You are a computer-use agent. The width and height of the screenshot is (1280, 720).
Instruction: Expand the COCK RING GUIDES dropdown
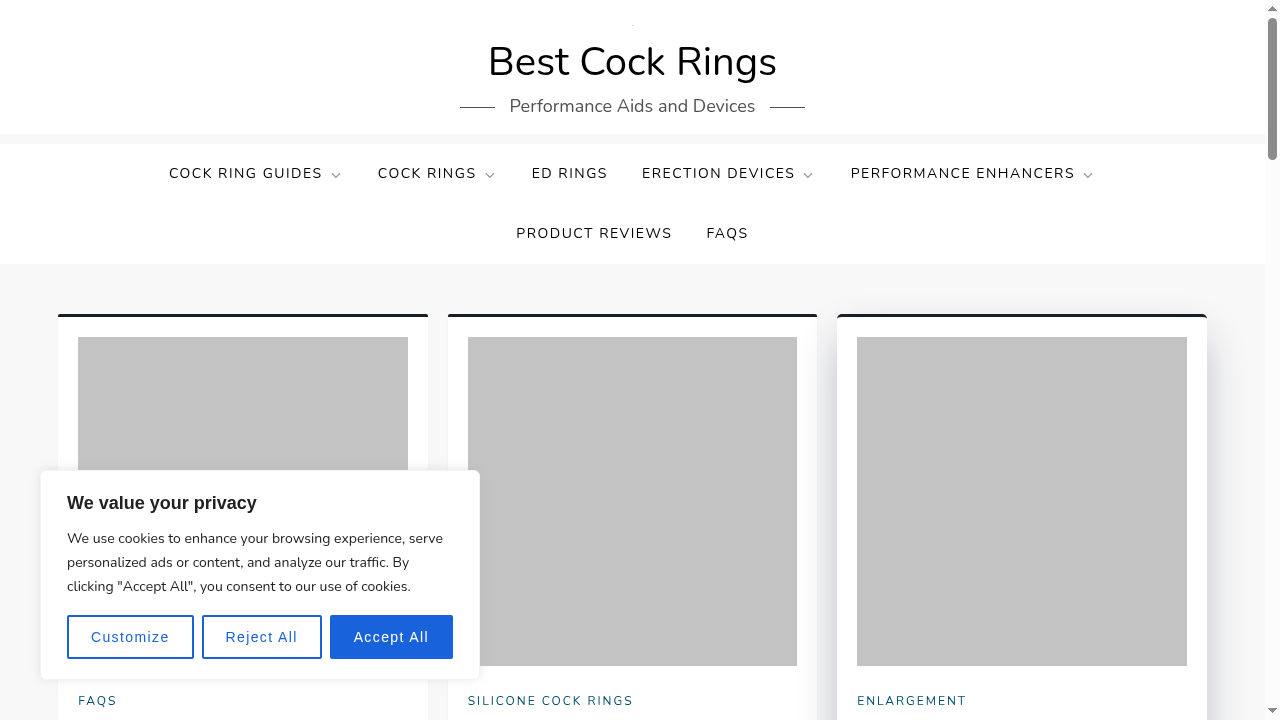[246, 173]
